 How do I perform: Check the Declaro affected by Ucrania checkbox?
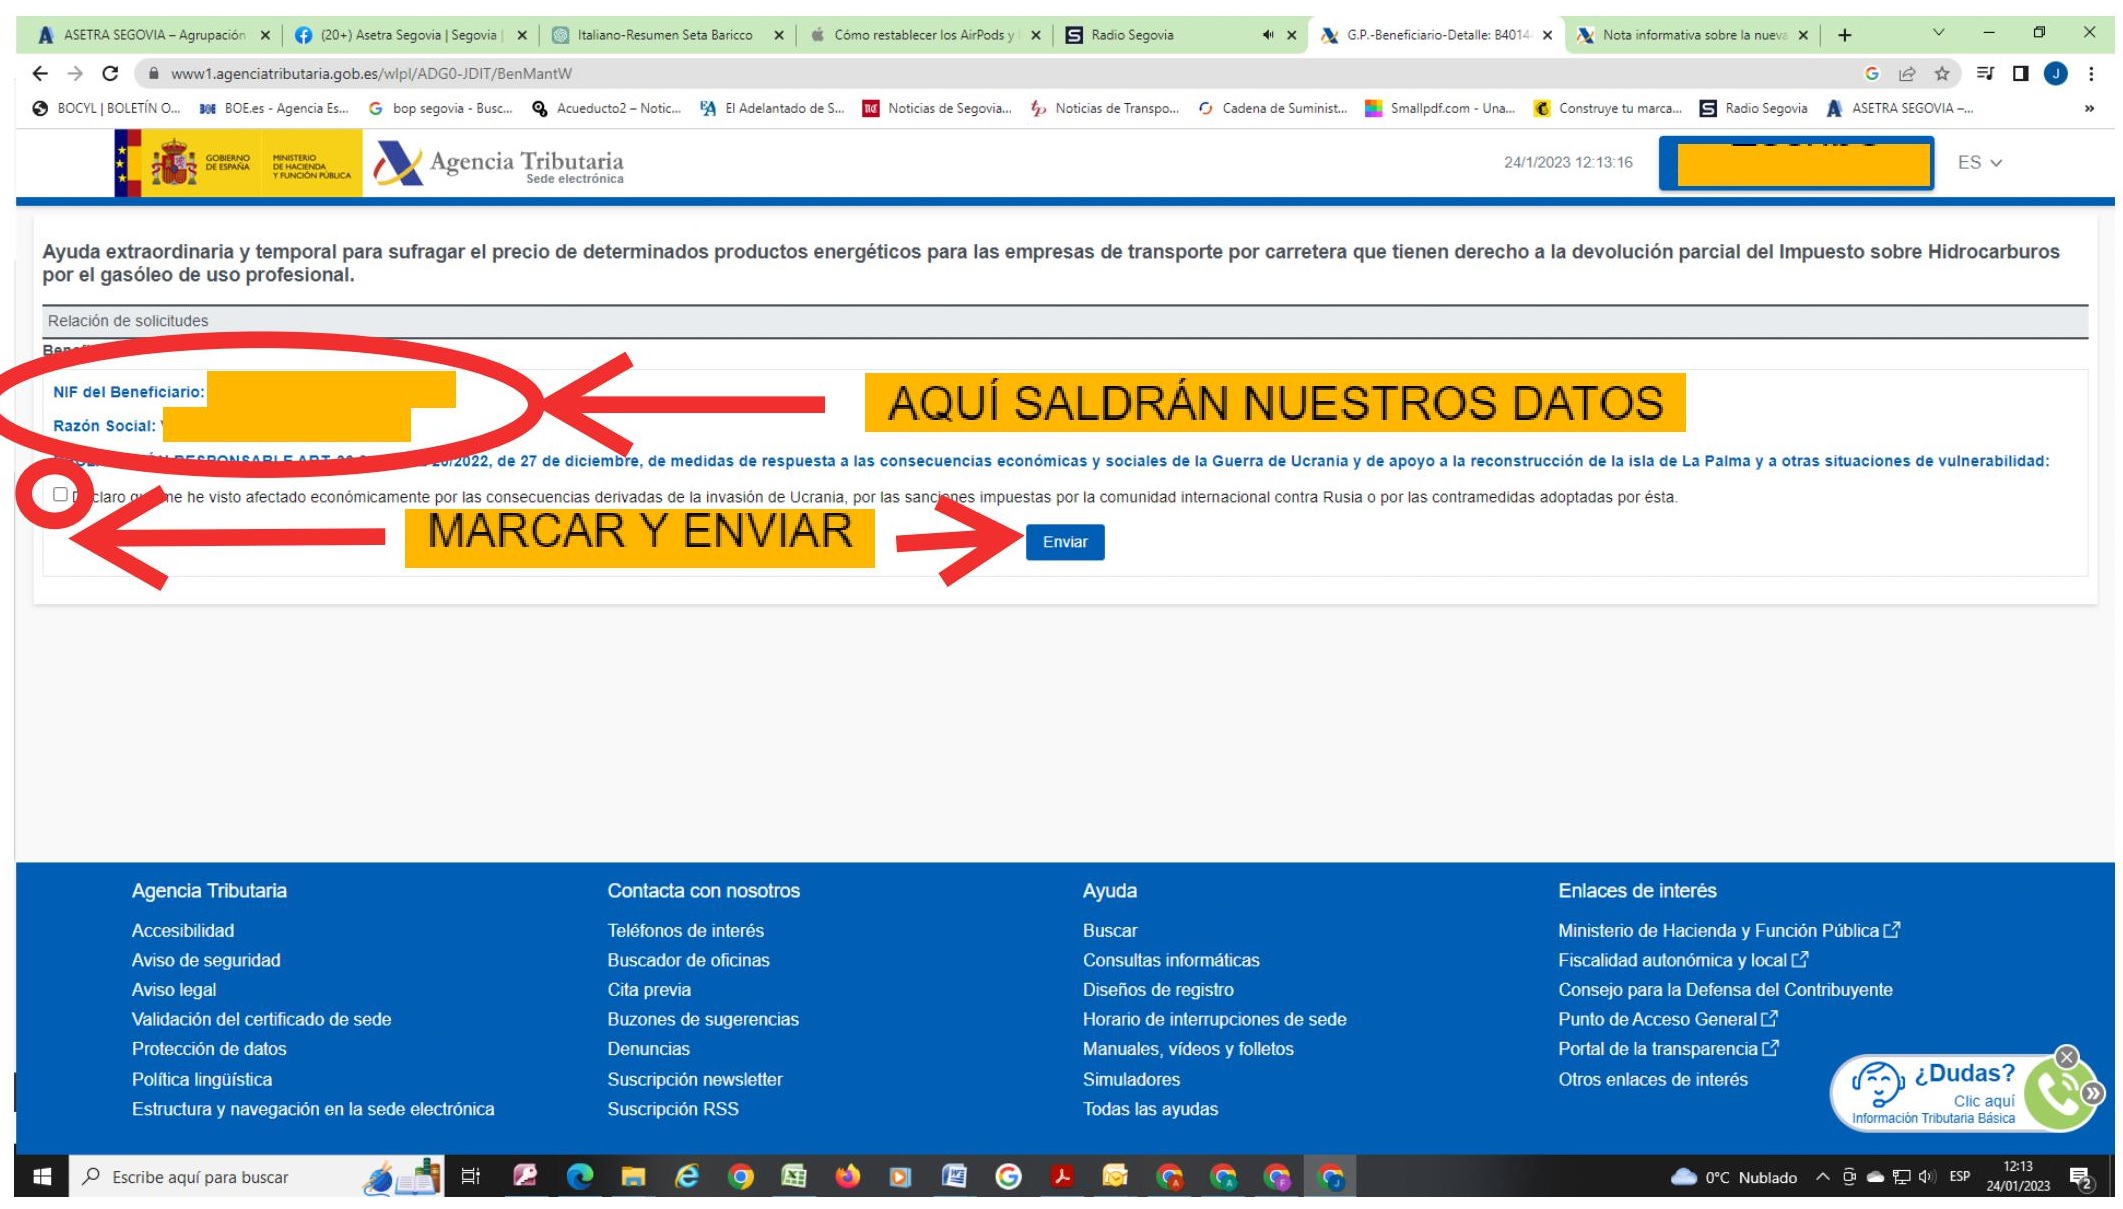point(60,494)
